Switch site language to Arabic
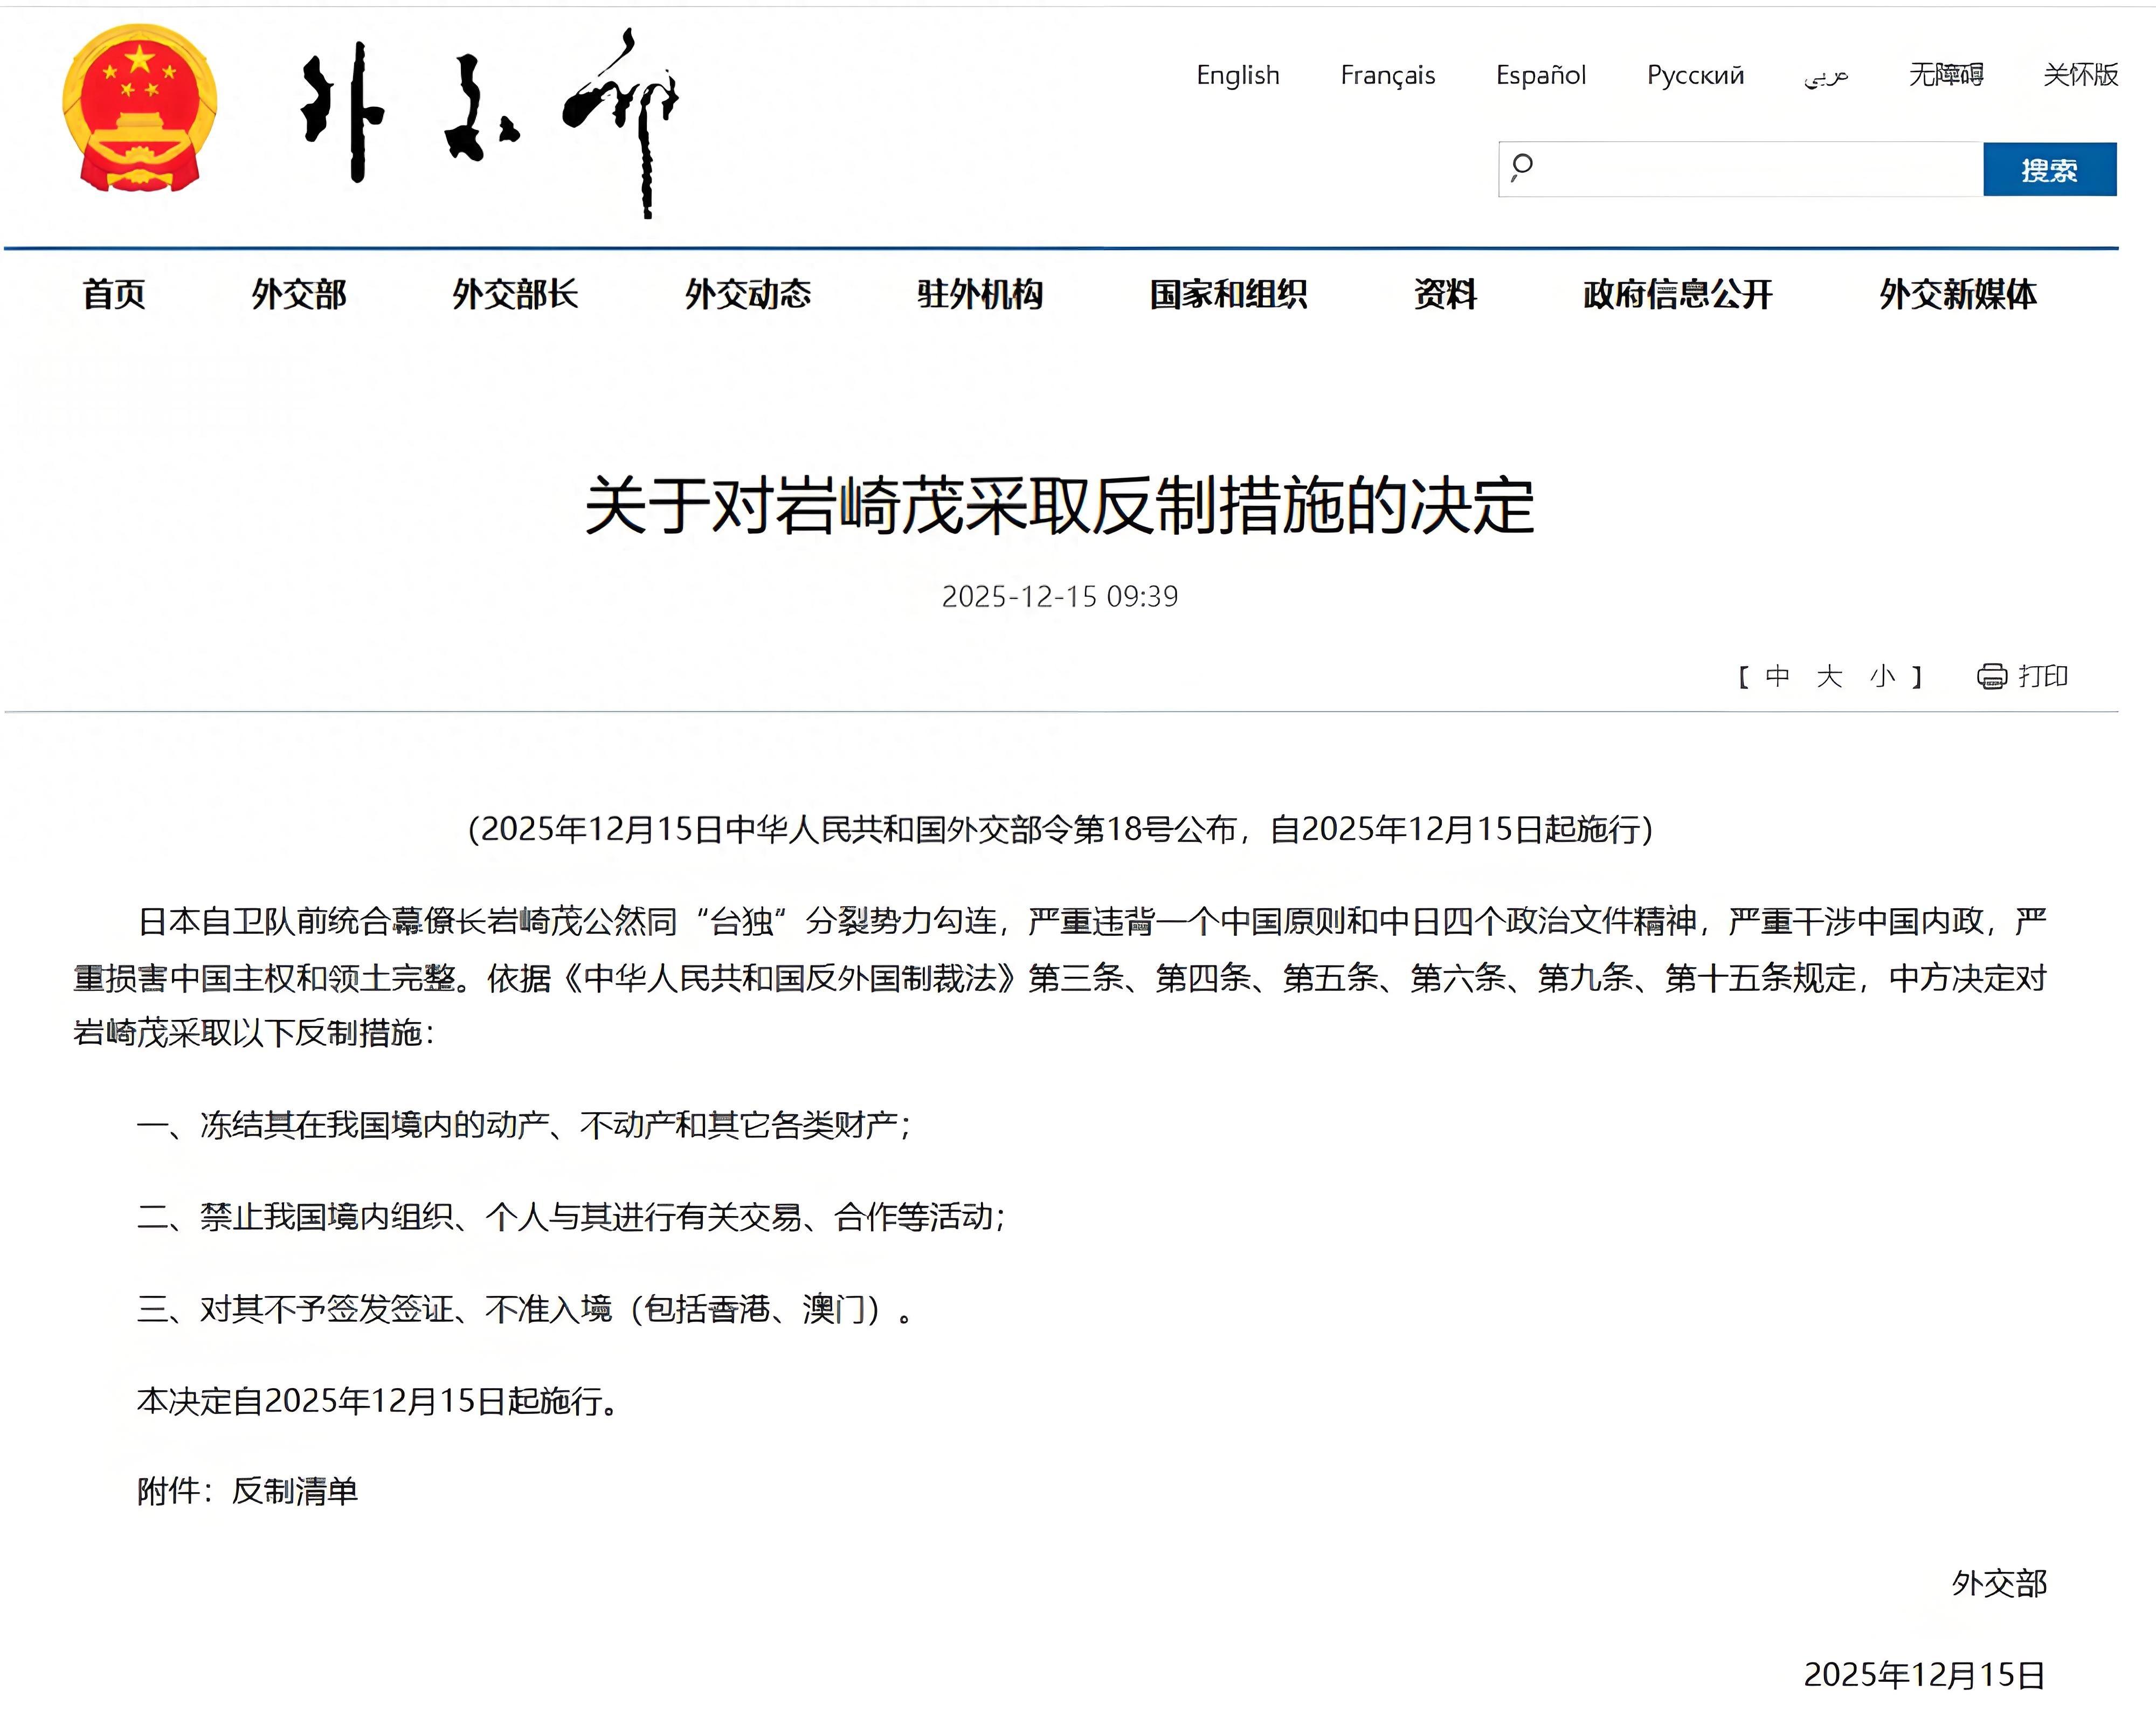2156x1725 pixels. (1826, 76)
